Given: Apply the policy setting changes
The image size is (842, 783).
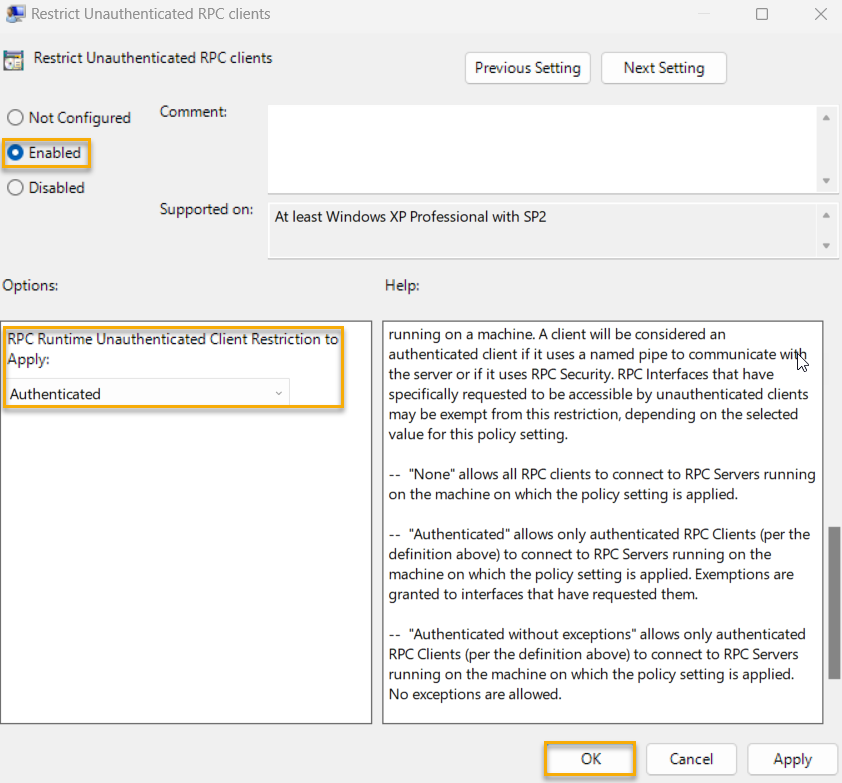Looking at the screenshot, I should pyautogui.click(x=792, y=759).
